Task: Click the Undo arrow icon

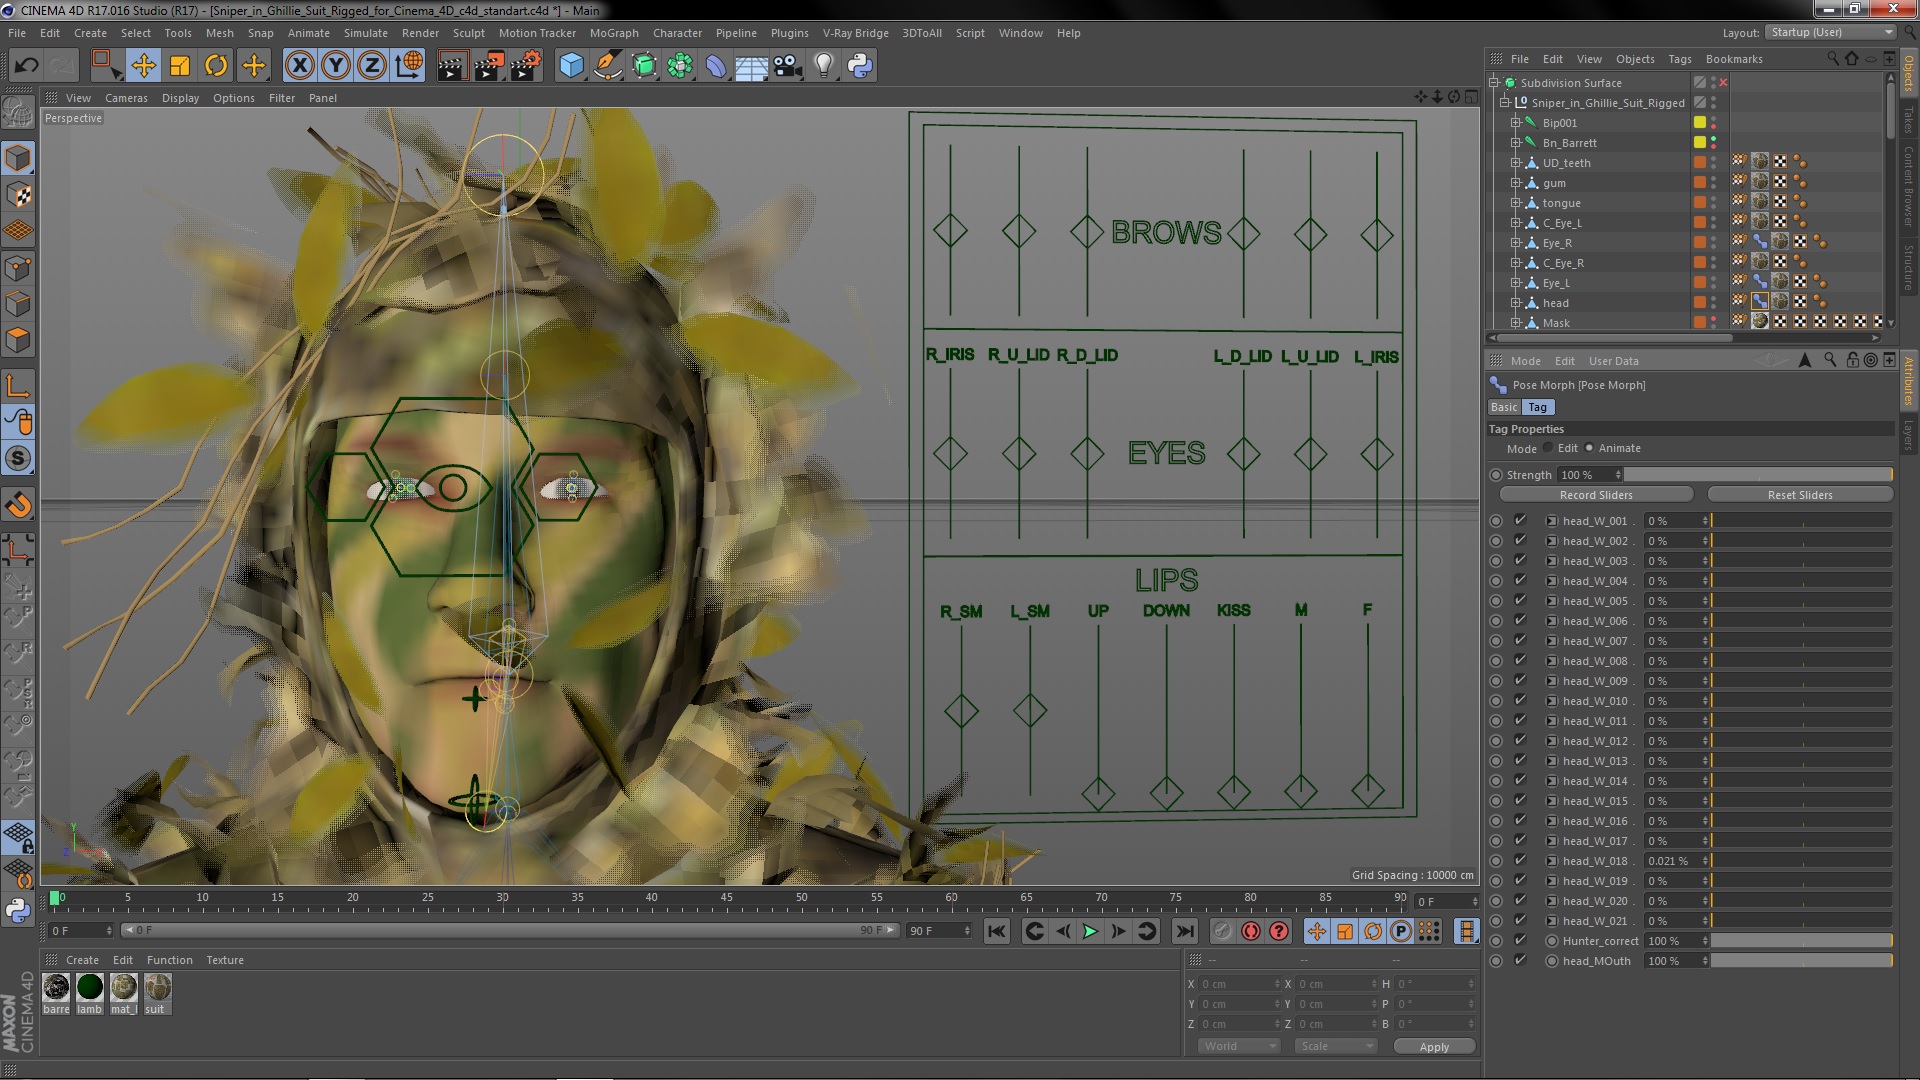Action: click(27, 66)
